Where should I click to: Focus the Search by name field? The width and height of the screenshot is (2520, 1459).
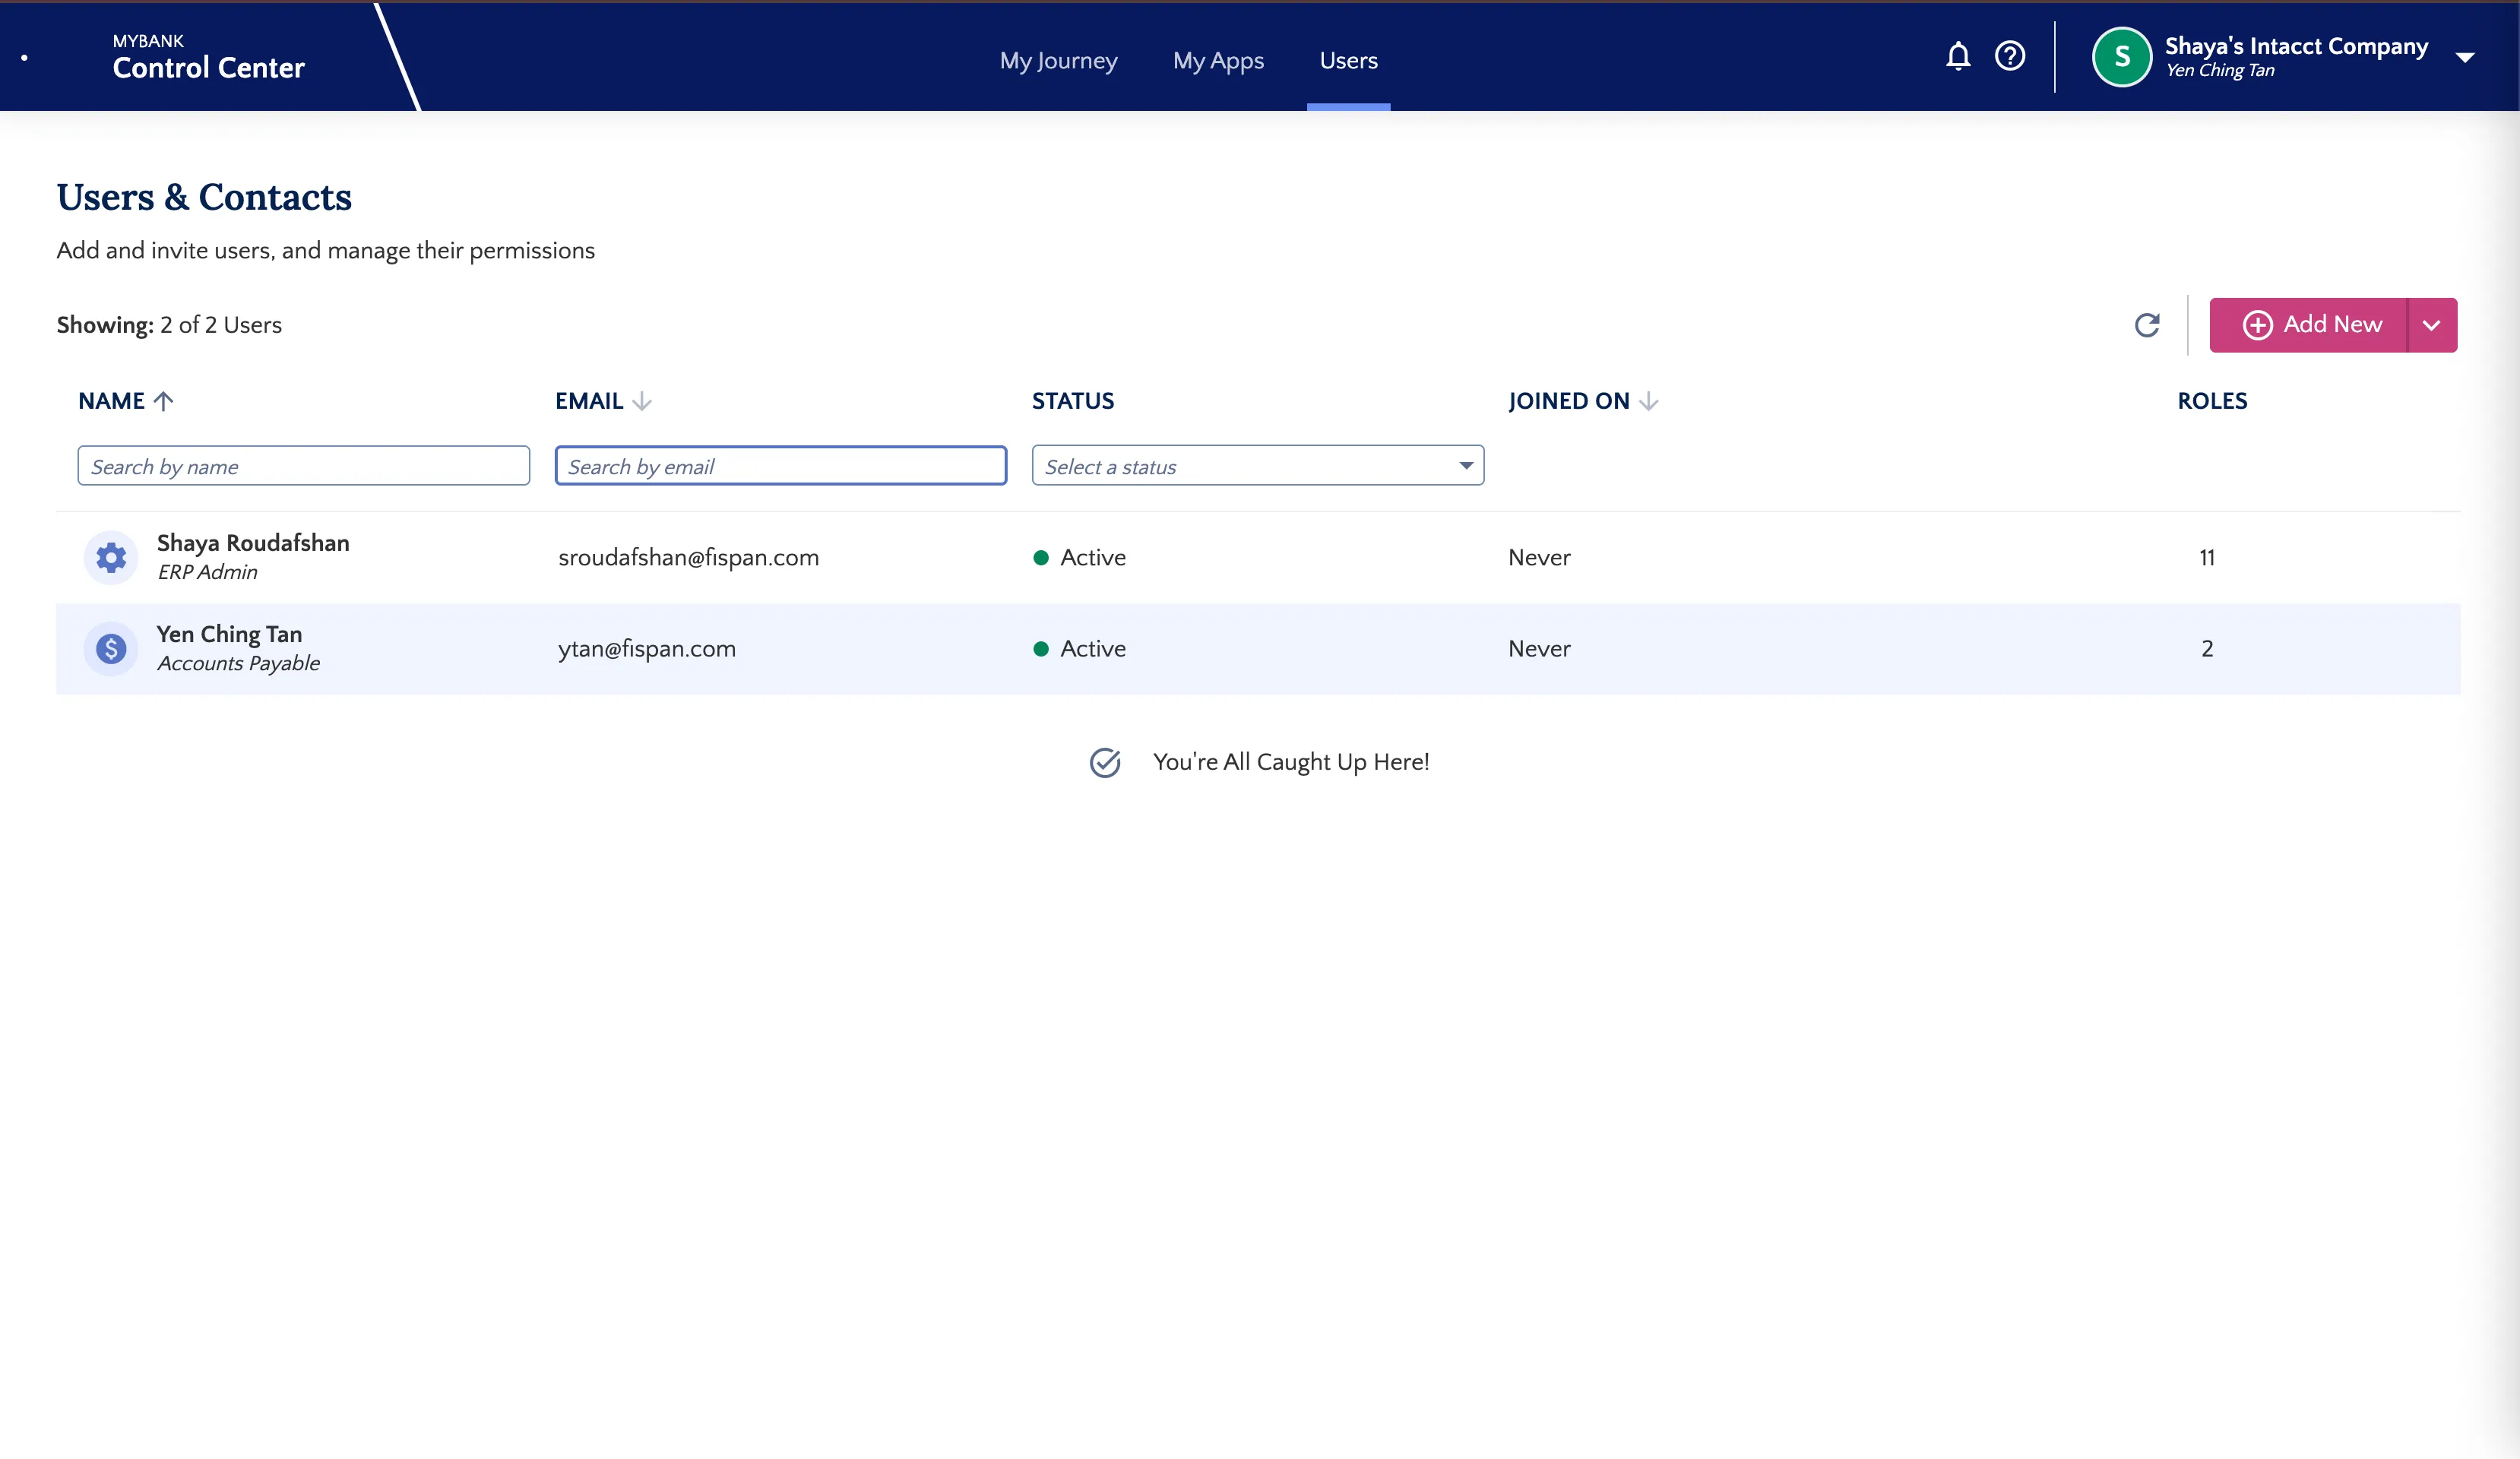click(304, 466)
